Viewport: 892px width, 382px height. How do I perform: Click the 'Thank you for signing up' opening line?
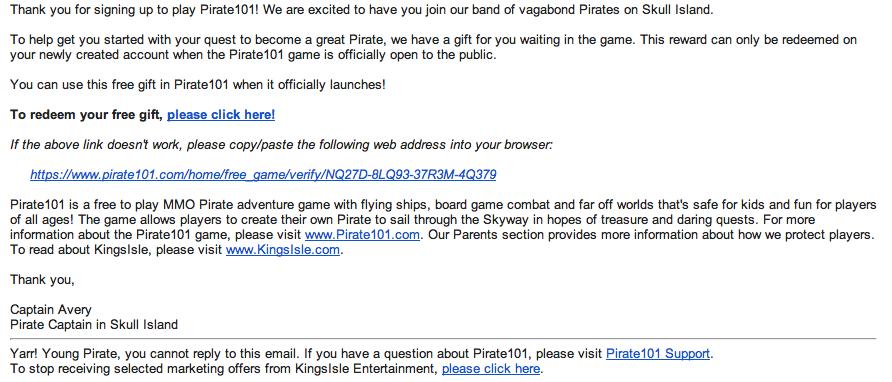[x=361, y=10]
